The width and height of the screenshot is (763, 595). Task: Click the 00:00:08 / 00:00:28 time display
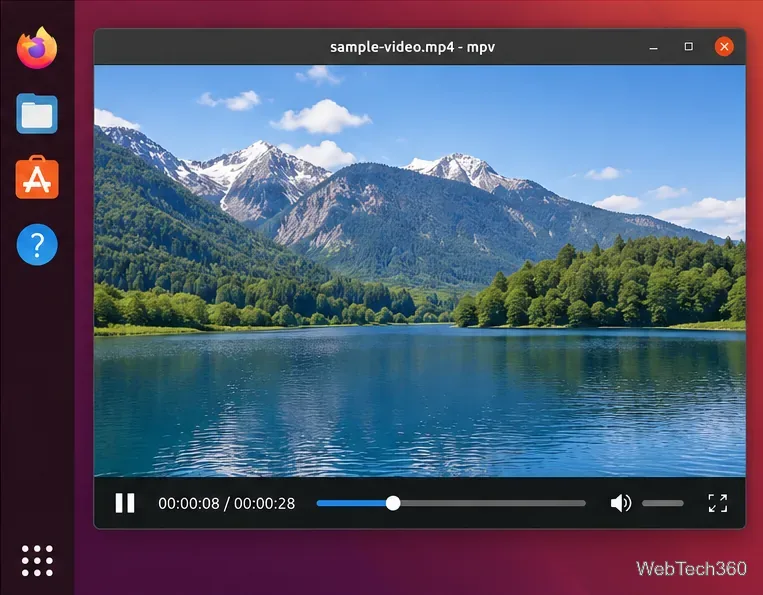[x=227, y=504]
